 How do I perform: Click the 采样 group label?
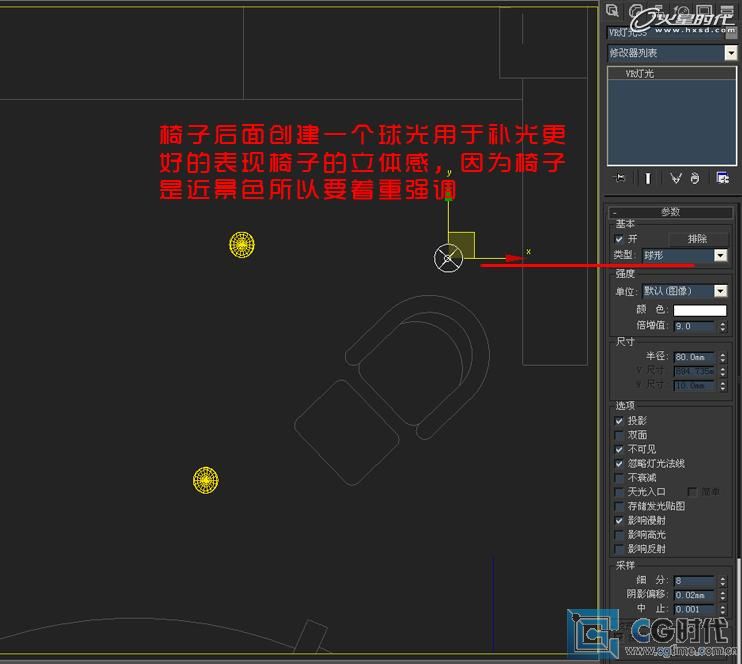coord(625,565)
